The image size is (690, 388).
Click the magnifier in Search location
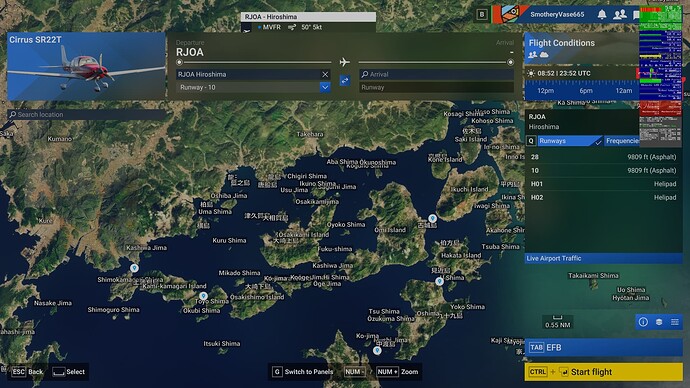[x=12, y=114]
